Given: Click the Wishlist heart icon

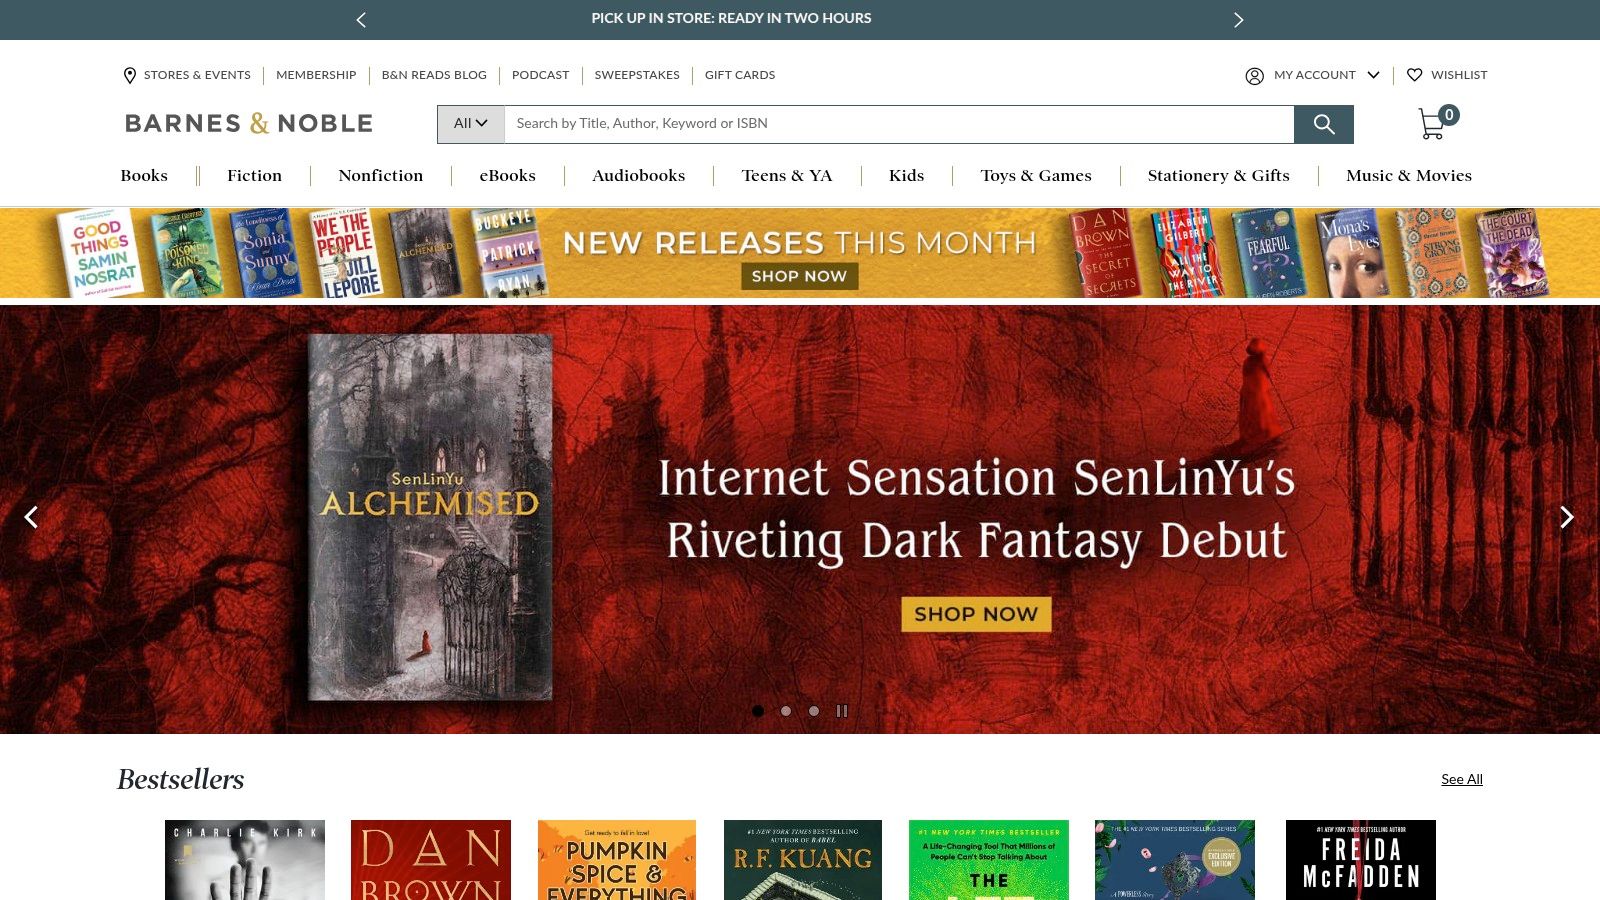Looking at the screenshot, I should (1415, 74).
